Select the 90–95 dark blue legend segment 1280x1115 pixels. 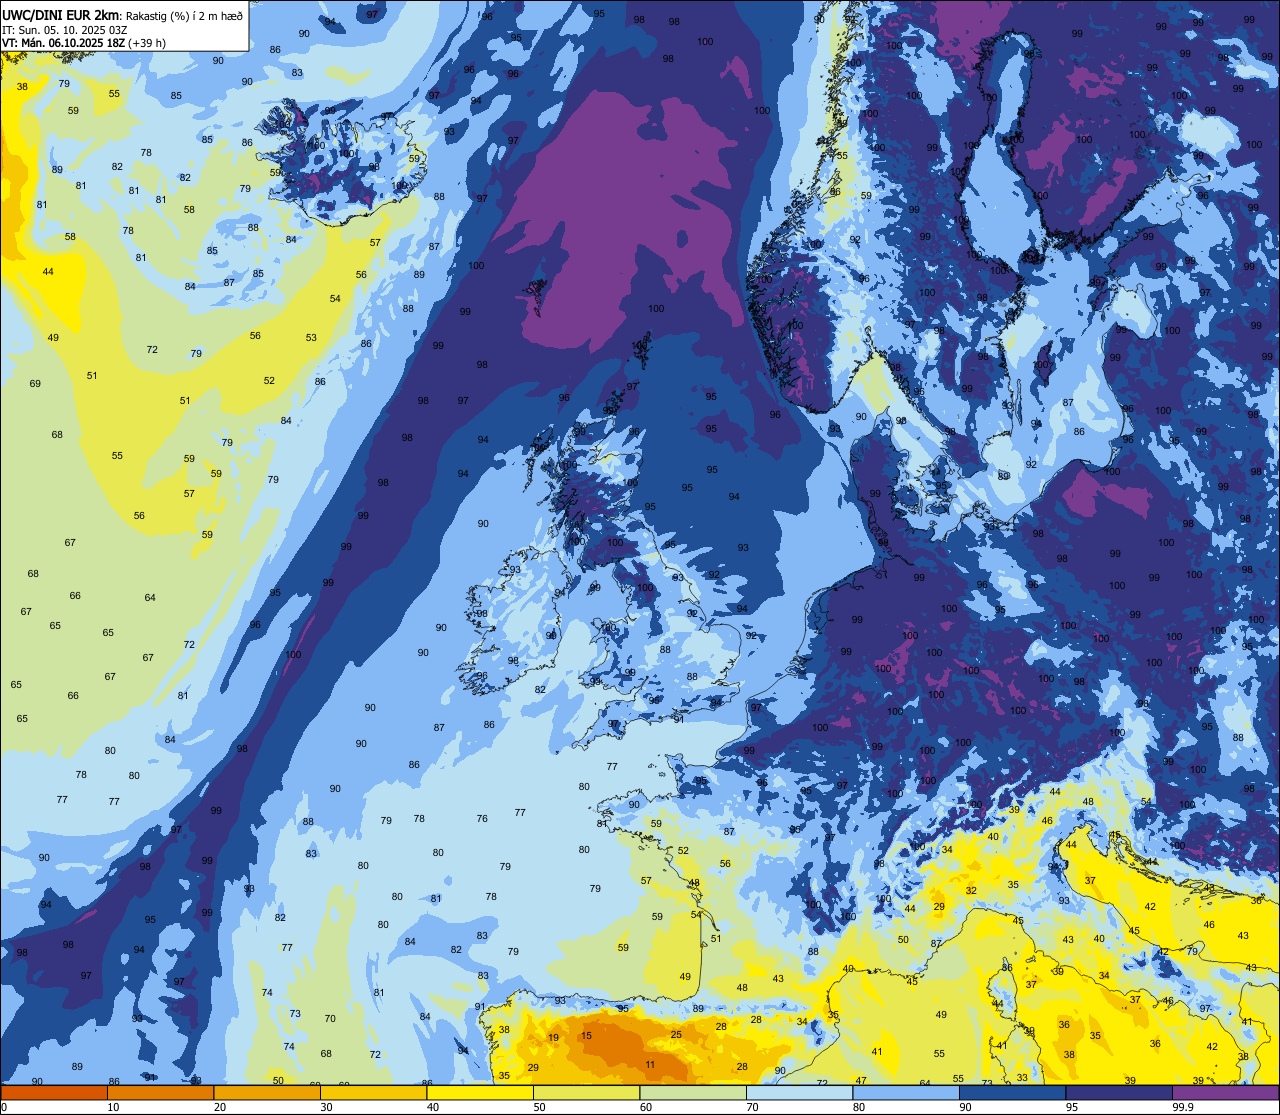coord(1012,1093)
